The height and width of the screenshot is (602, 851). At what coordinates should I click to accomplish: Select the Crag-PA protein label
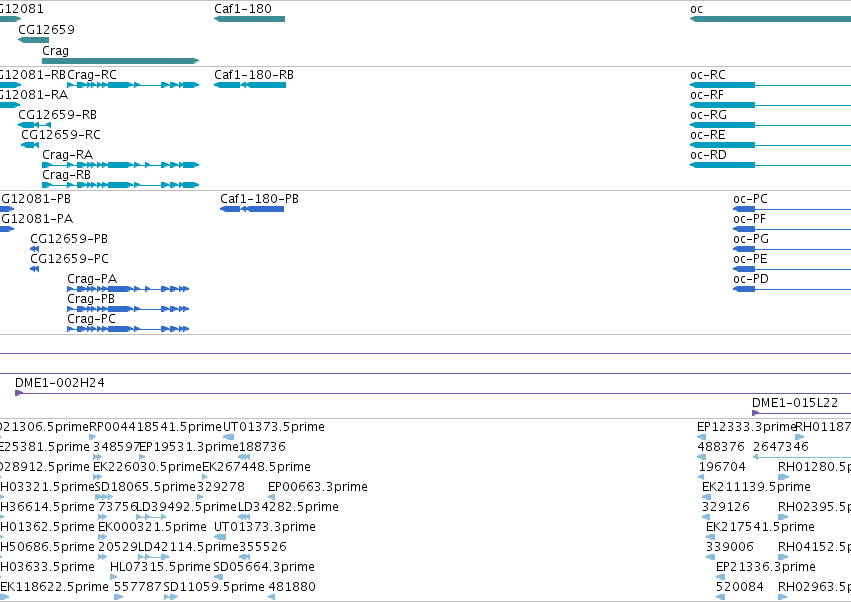point(92,278)
